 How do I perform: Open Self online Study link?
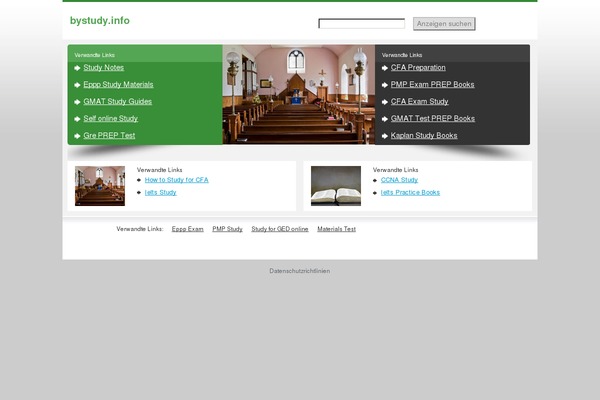point(111,119)
